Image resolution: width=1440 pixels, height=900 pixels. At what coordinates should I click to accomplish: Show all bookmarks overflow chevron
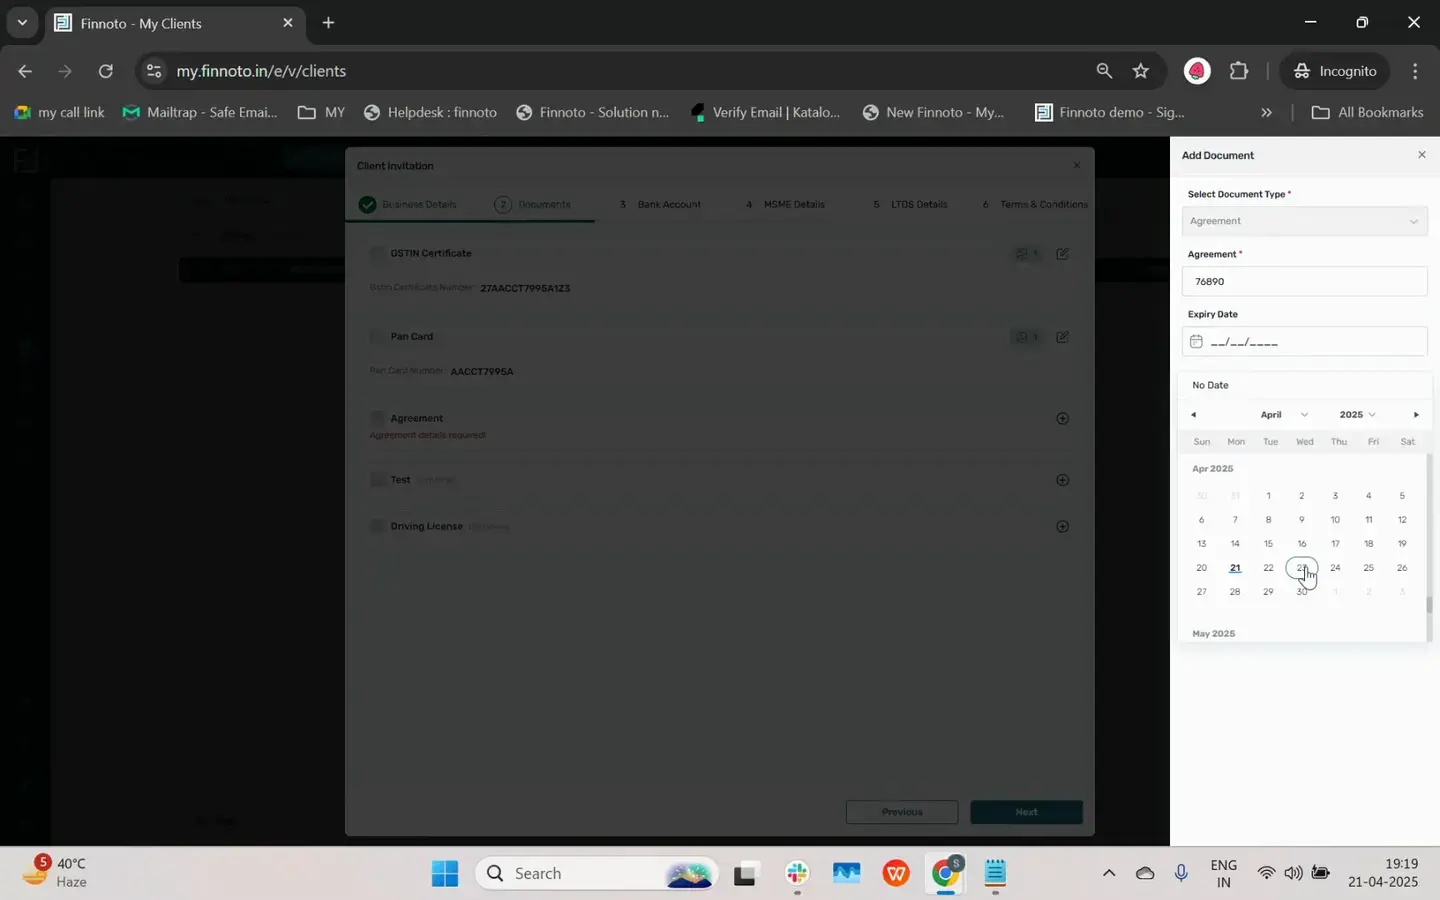click(x=1266, y=112)
